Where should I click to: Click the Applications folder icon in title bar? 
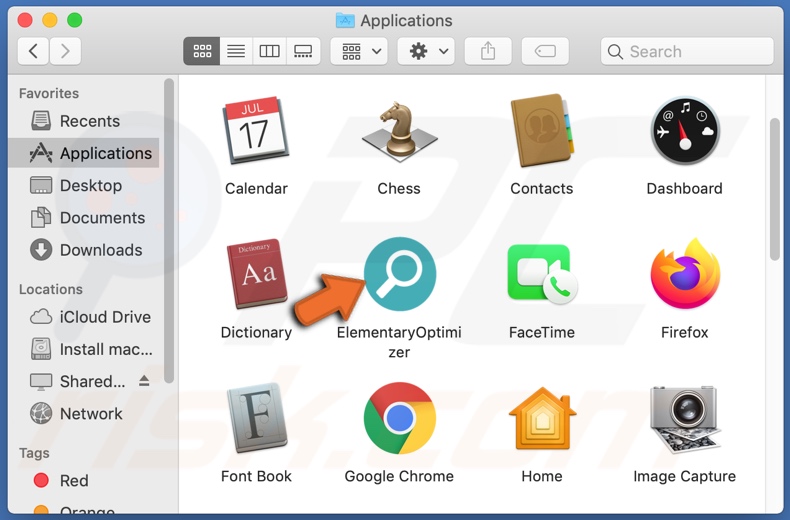[345, 20]
